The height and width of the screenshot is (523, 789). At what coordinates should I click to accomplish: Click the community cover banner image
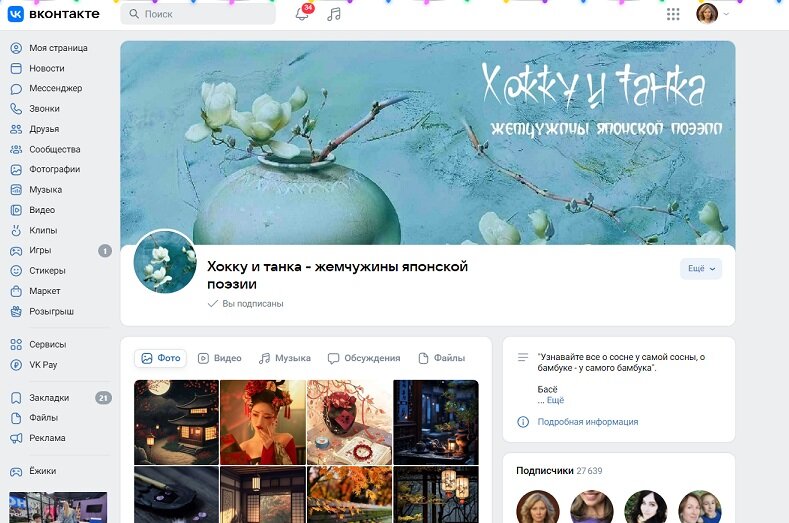tap(428, 142)
